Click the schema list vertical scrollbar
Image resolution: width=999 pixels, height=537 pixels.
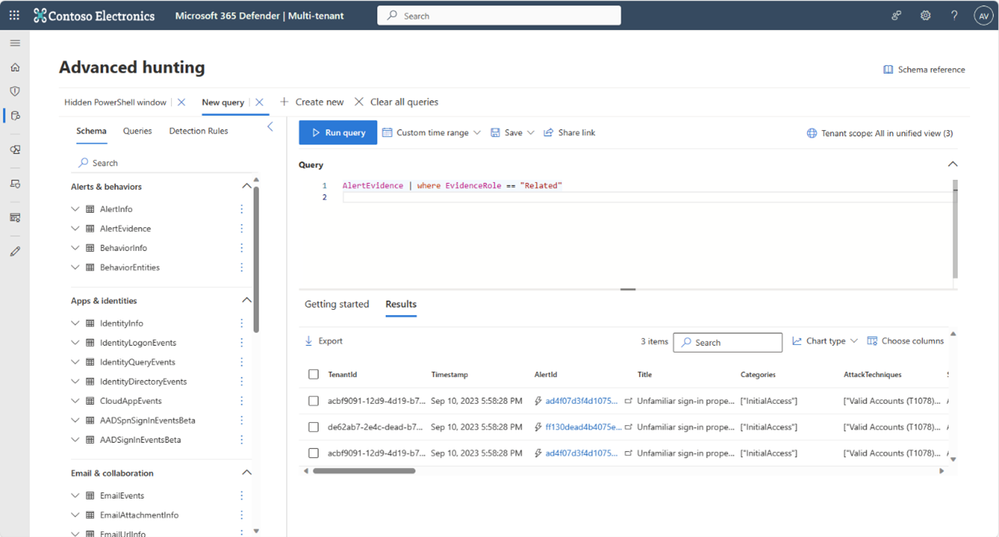(x=256, y=258)
